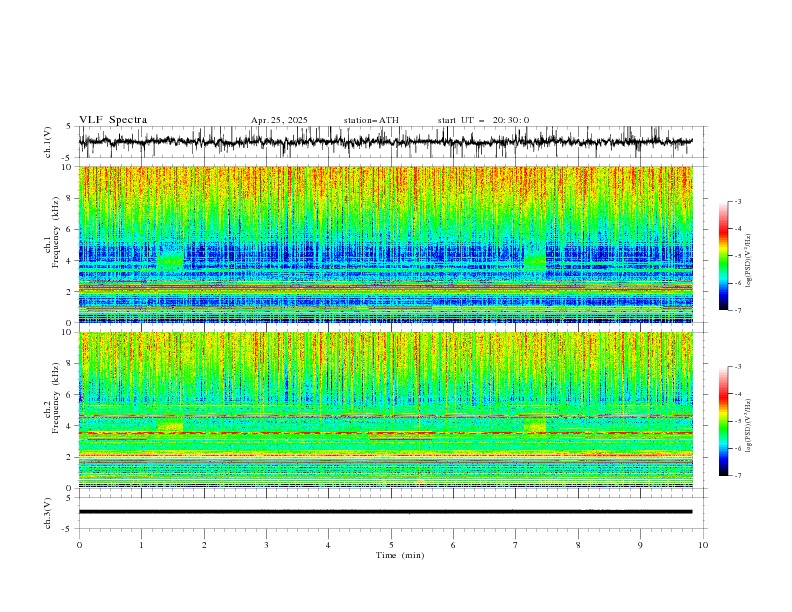Click the ch.1 spectrogram panel

coord(386,244)
